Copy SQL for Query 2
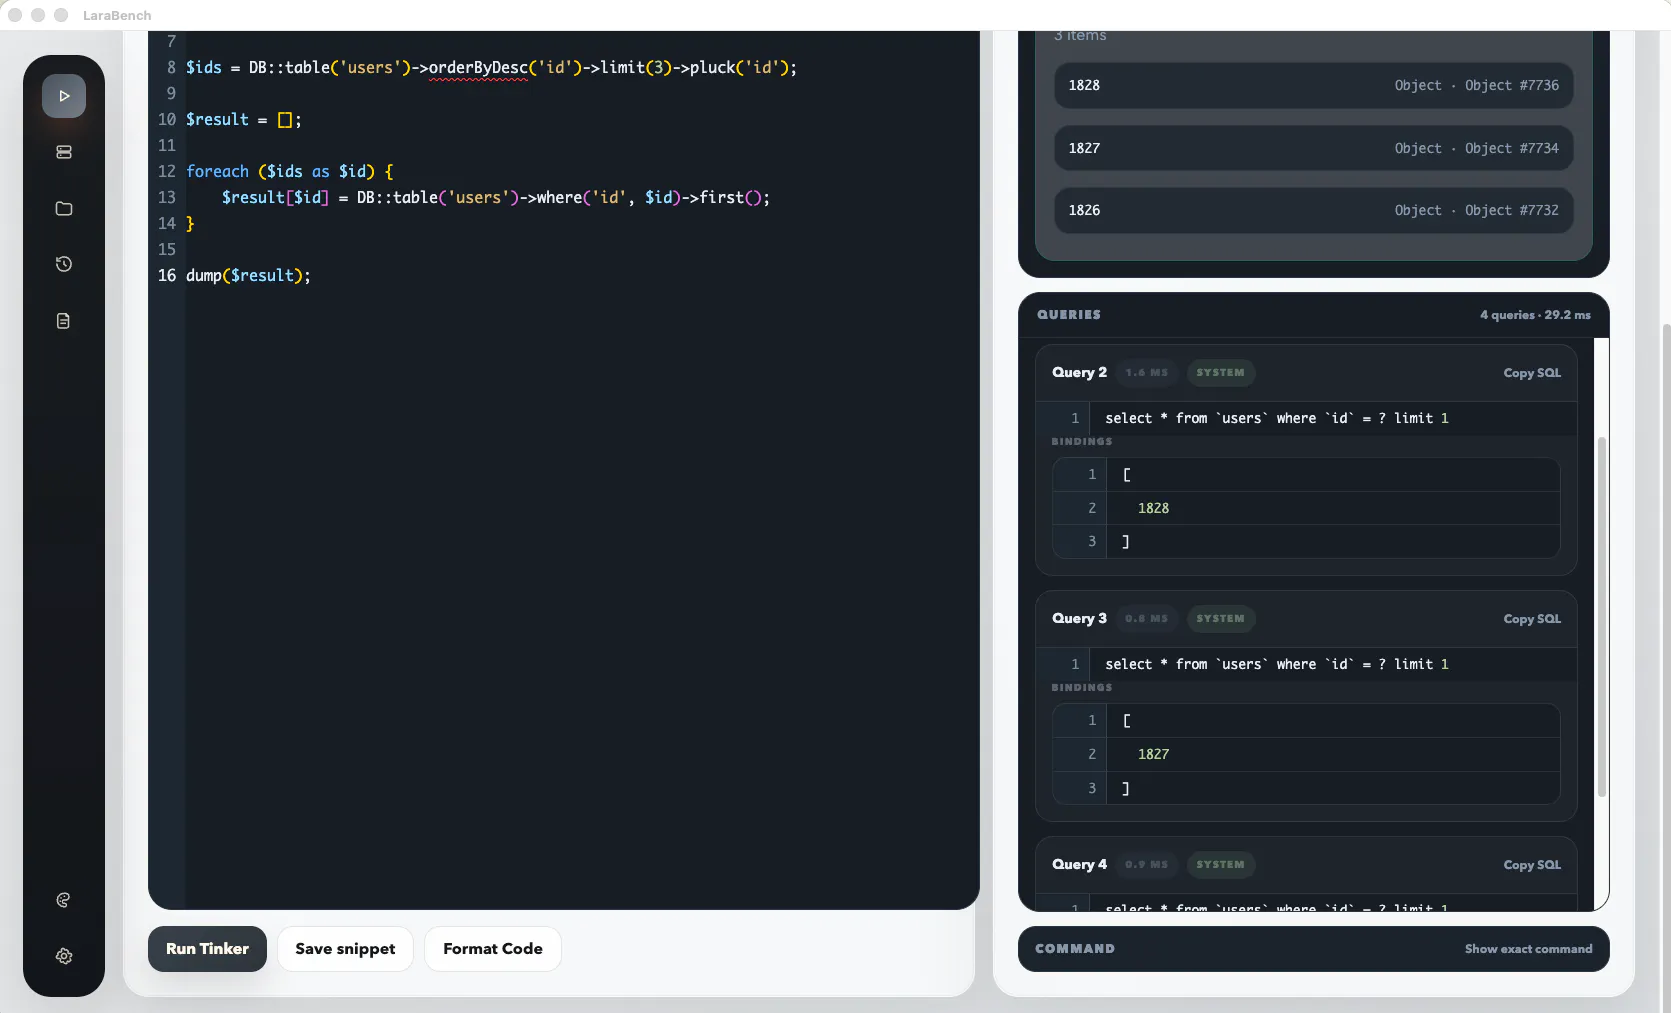 [1532, 373]
